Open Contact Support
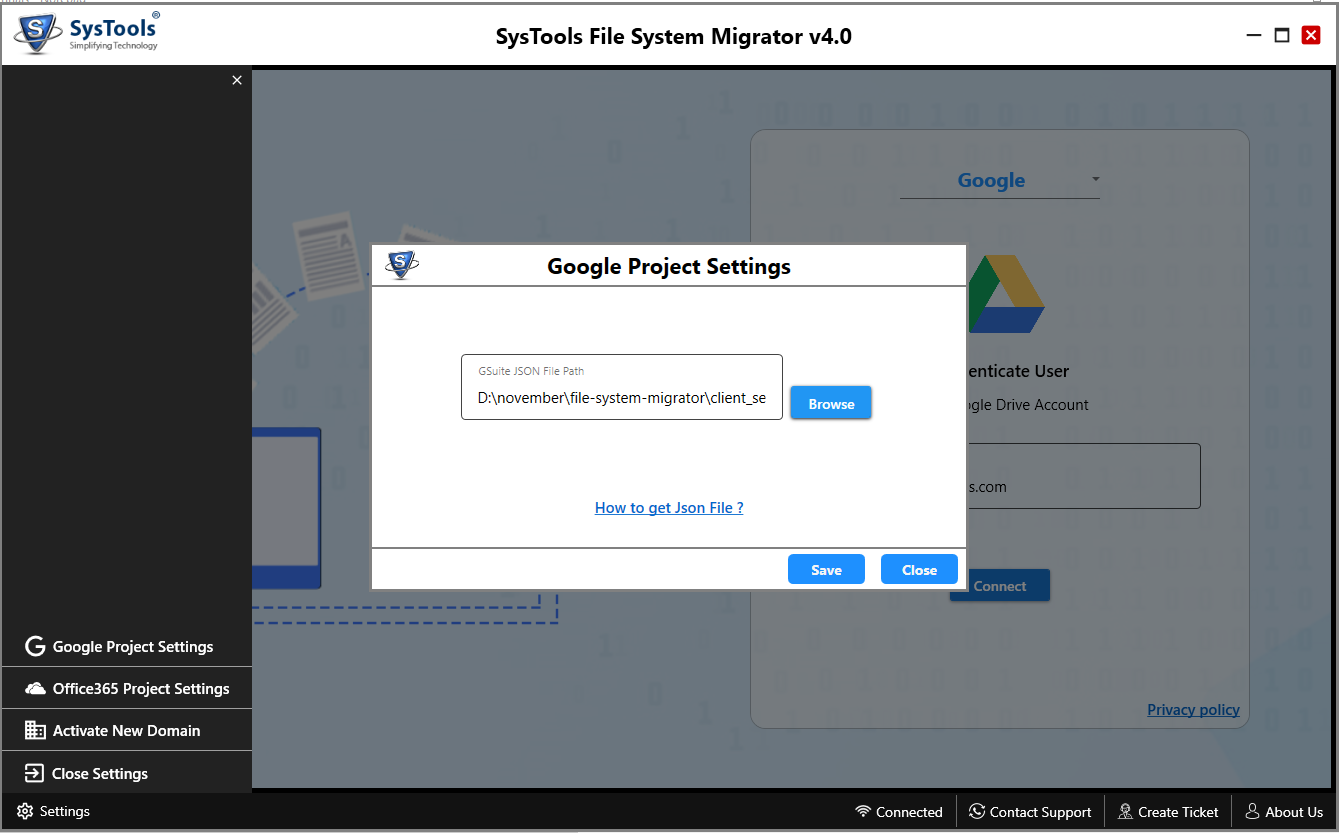Image resolution: width=1339 pixels, height=833 pixels. click(1030, 812)
